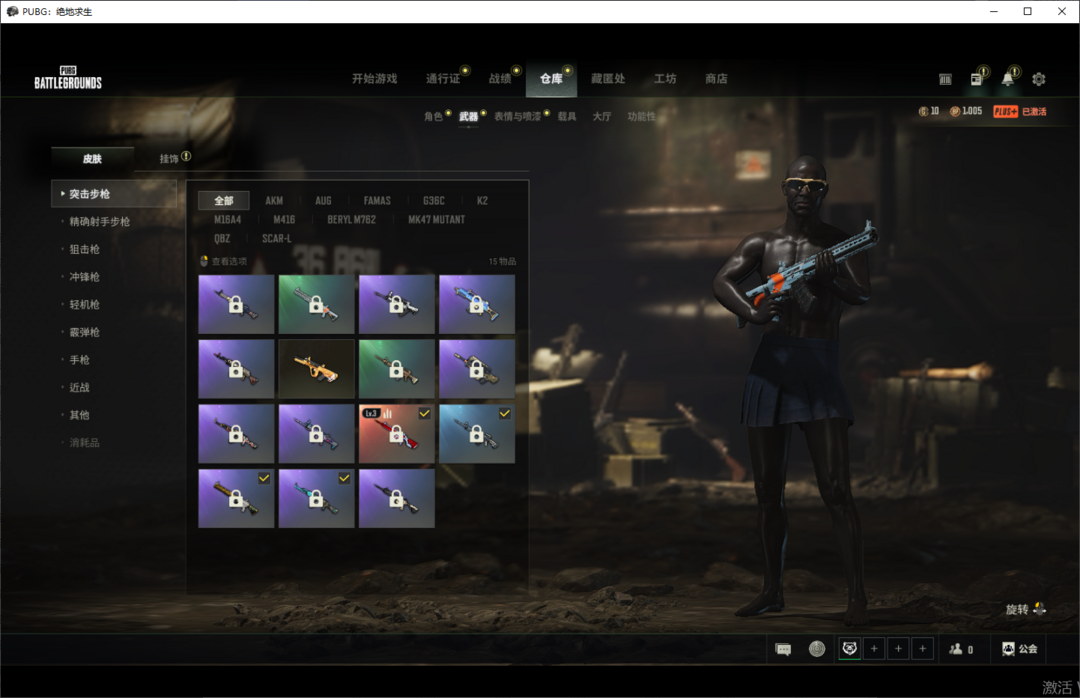Click the 1,005 BP balance
This screenshot has height=698, width=1080.
pyautogui.click(x=972, y=112)
